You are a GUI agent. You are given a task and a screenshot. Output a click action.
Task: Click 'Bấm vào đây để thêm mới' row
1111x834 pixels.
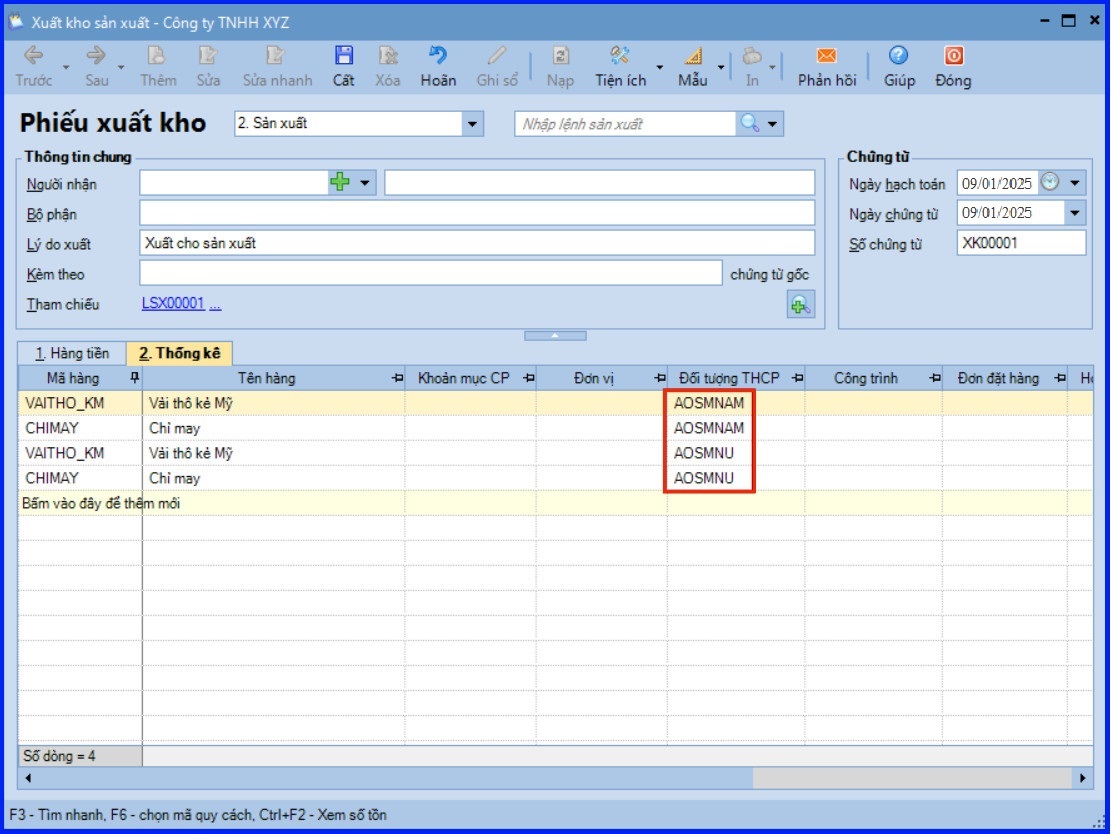click(101, 503)
